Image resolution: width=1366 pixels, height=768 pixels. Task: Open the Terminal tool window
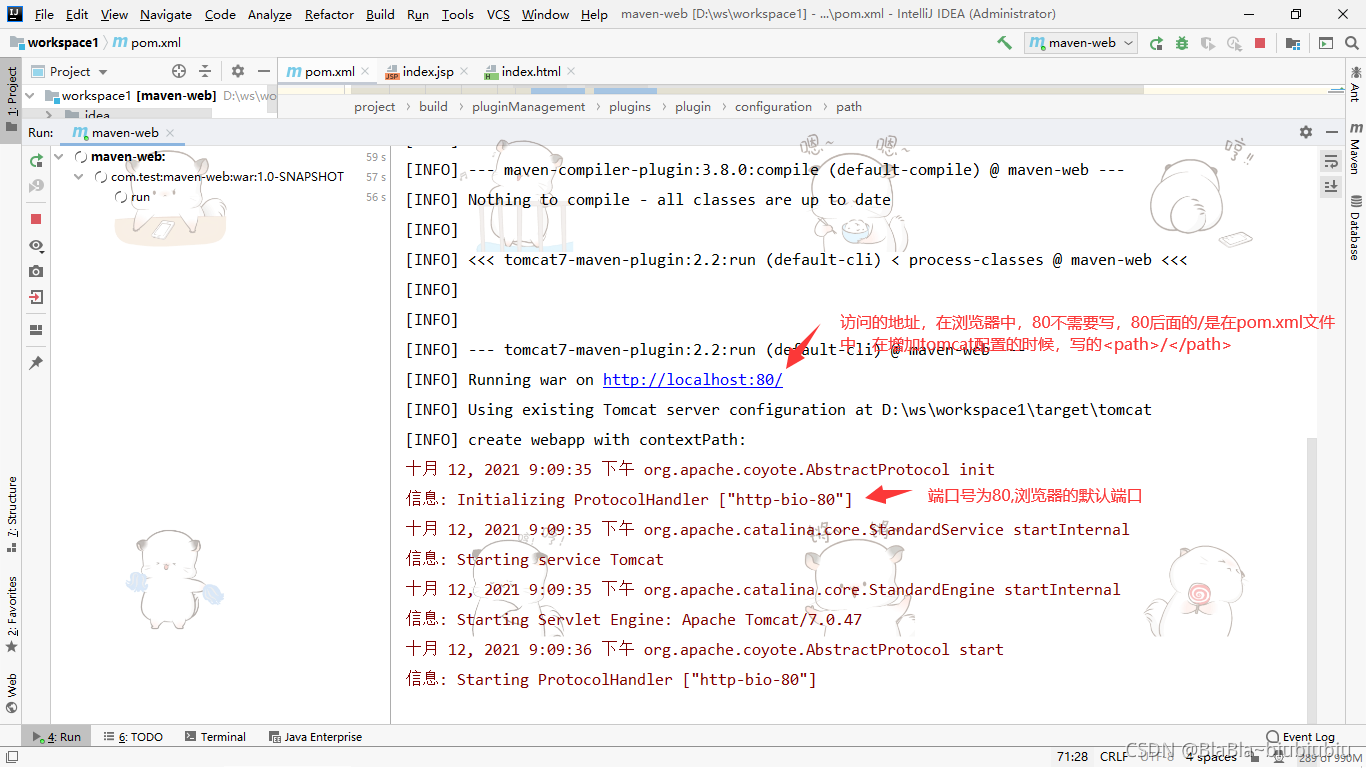pos(215,737)
